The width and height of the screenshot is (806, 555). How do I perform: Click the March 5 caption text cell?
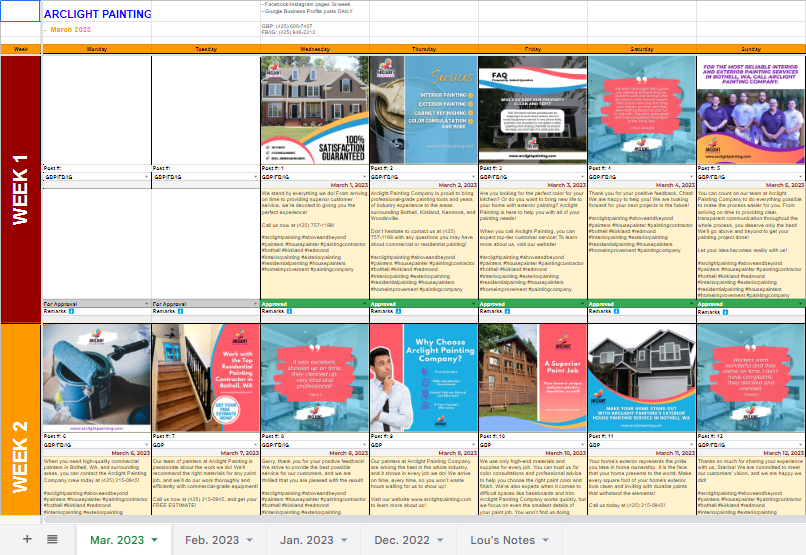[x=750, y=244]
